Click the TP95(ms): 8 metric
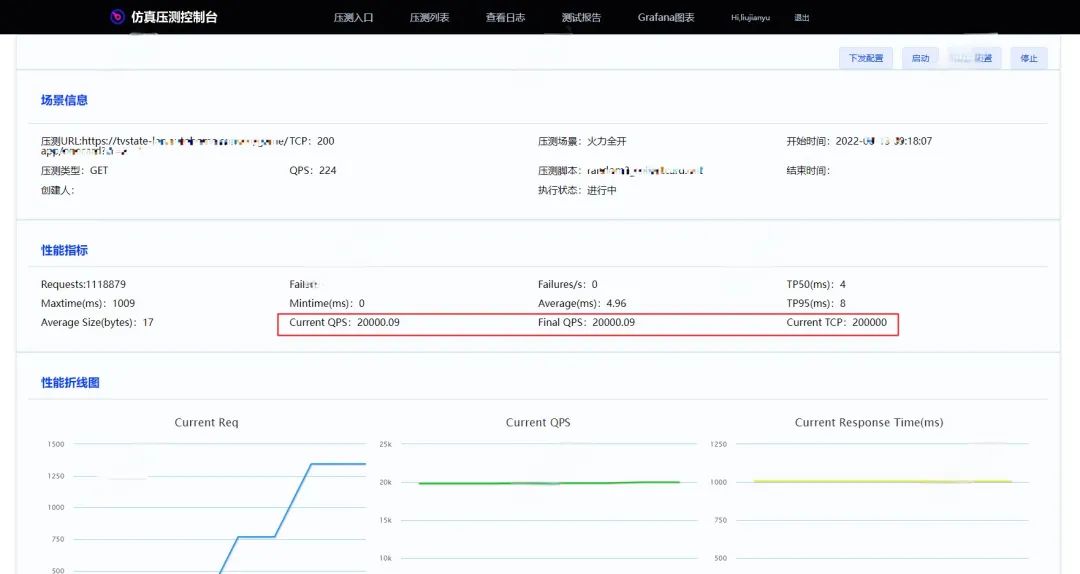Image resolution: width=1080 pixels, height=574 pixels. tap(816, 303)
